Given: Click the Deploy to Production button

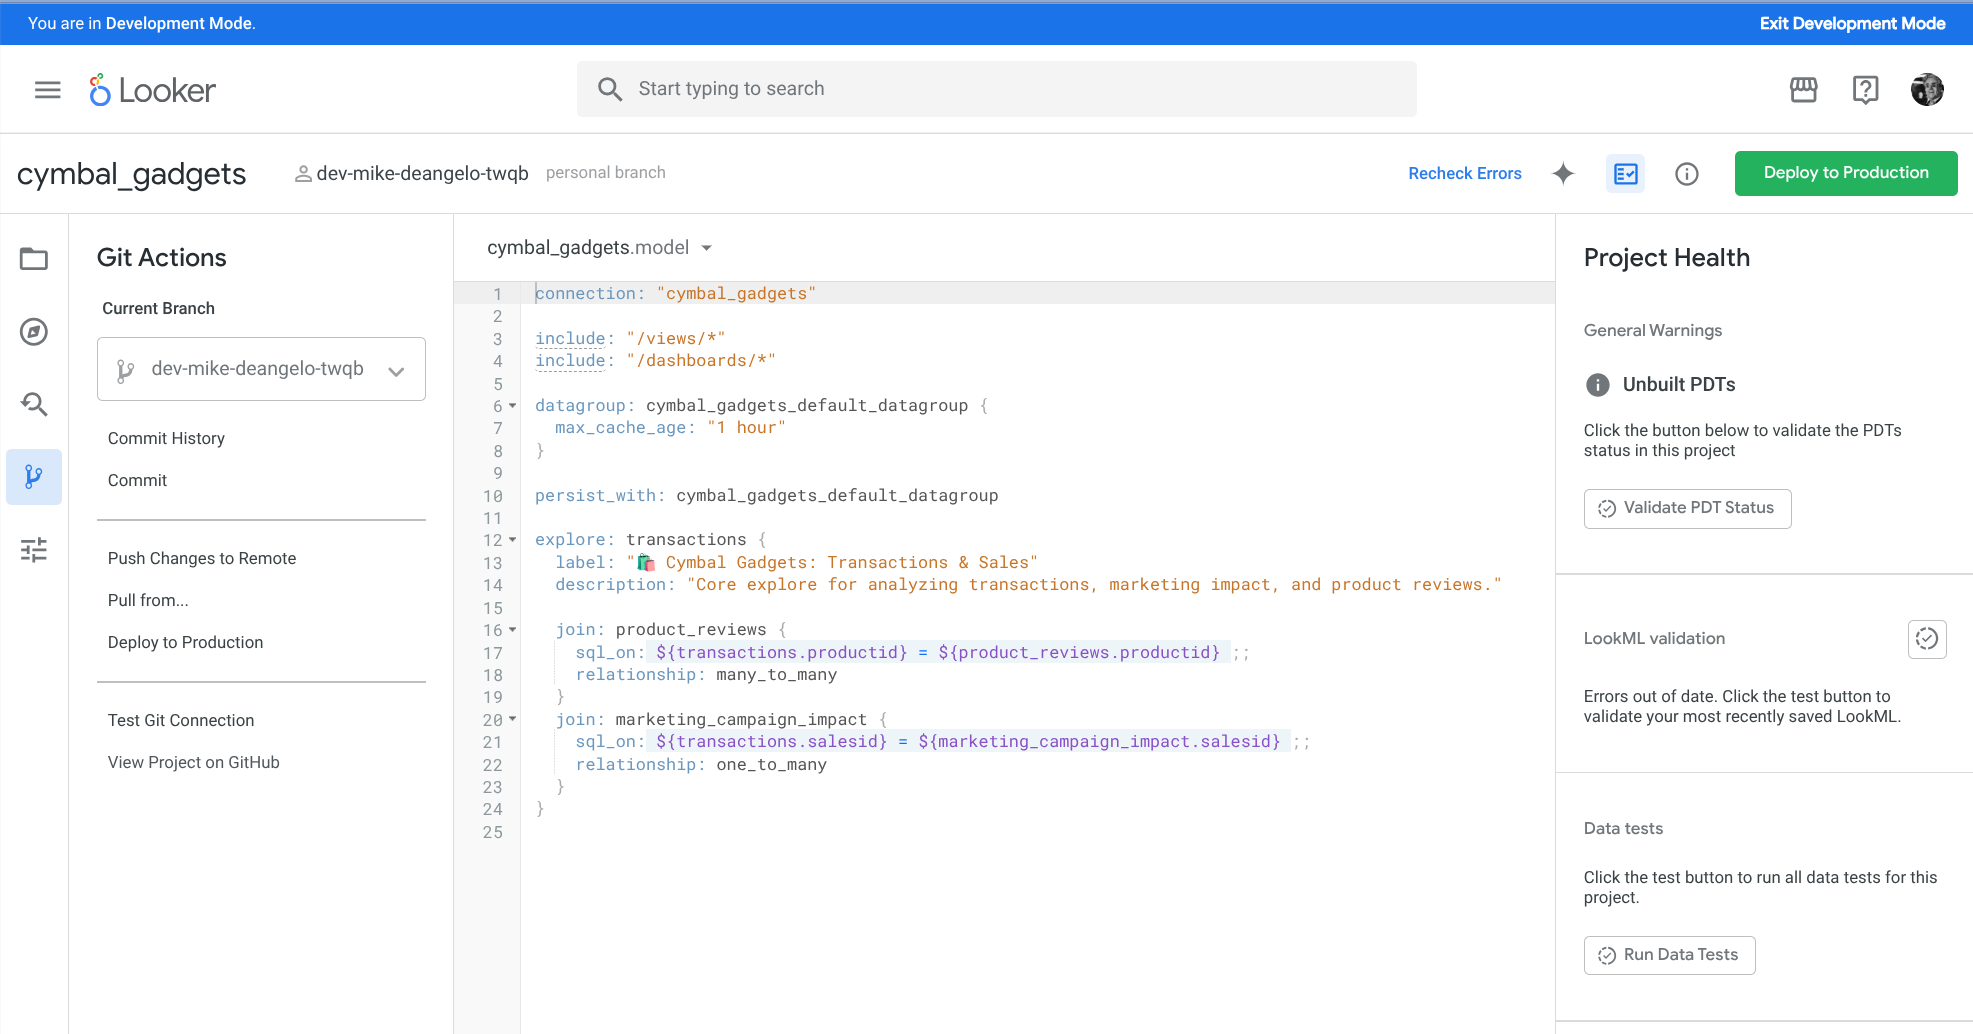Looking at the screenshot, I should 1845,173.
